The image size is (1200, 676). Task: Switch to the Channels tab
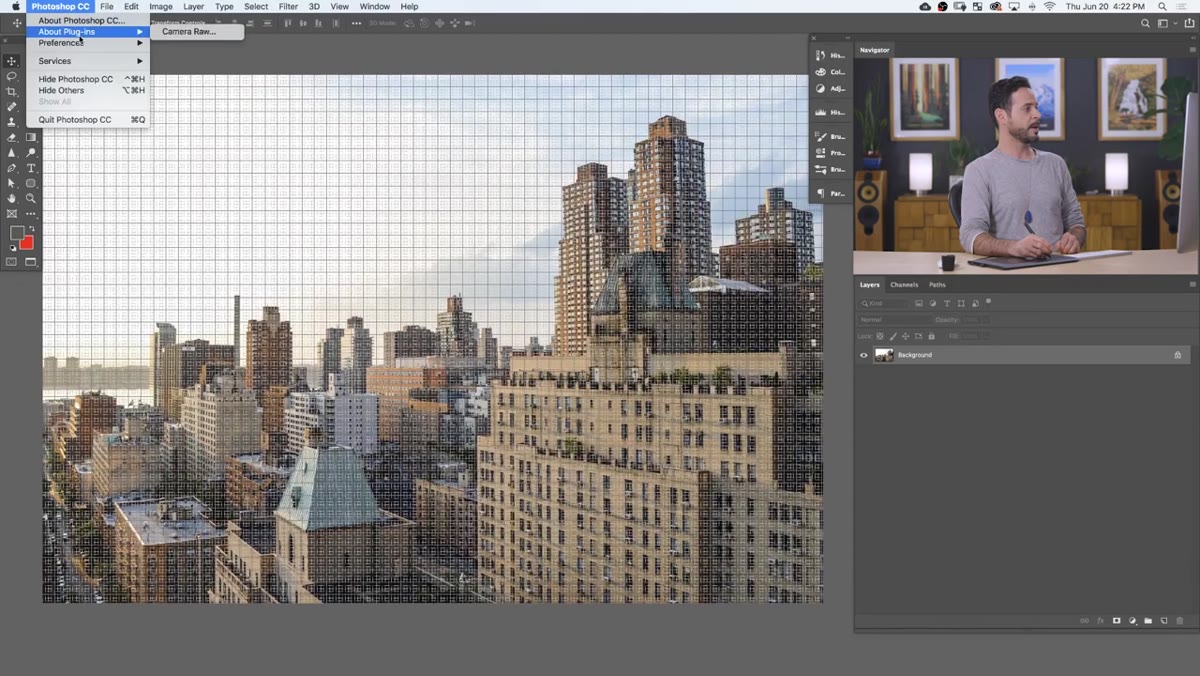(904, 285)
